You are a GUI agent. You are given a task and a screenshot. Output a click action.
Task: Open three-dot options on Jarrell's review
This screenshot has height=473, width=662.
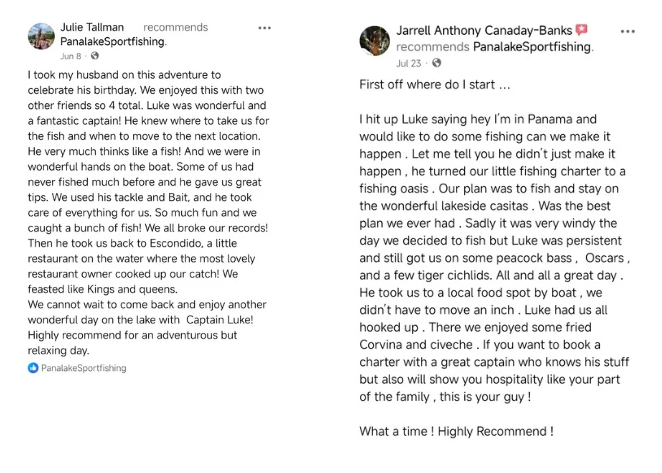(627, 31)
